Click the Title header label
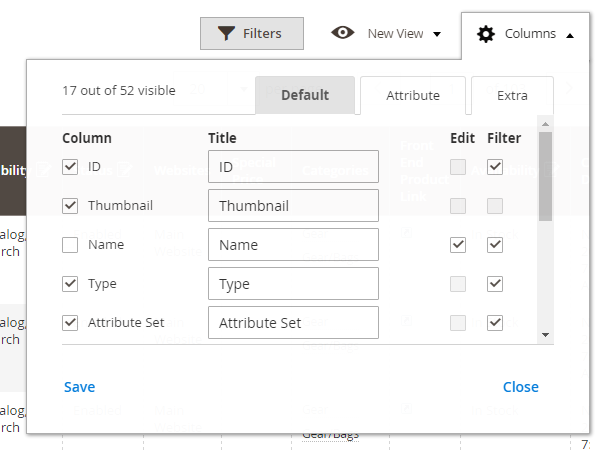 point(222,138)
